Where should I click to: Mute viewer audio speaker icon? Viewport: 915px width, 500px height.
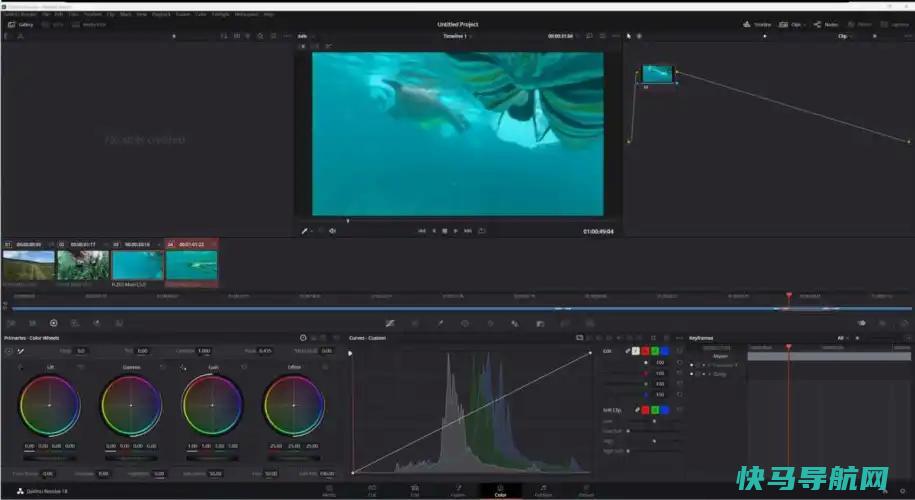click(332, 231)
